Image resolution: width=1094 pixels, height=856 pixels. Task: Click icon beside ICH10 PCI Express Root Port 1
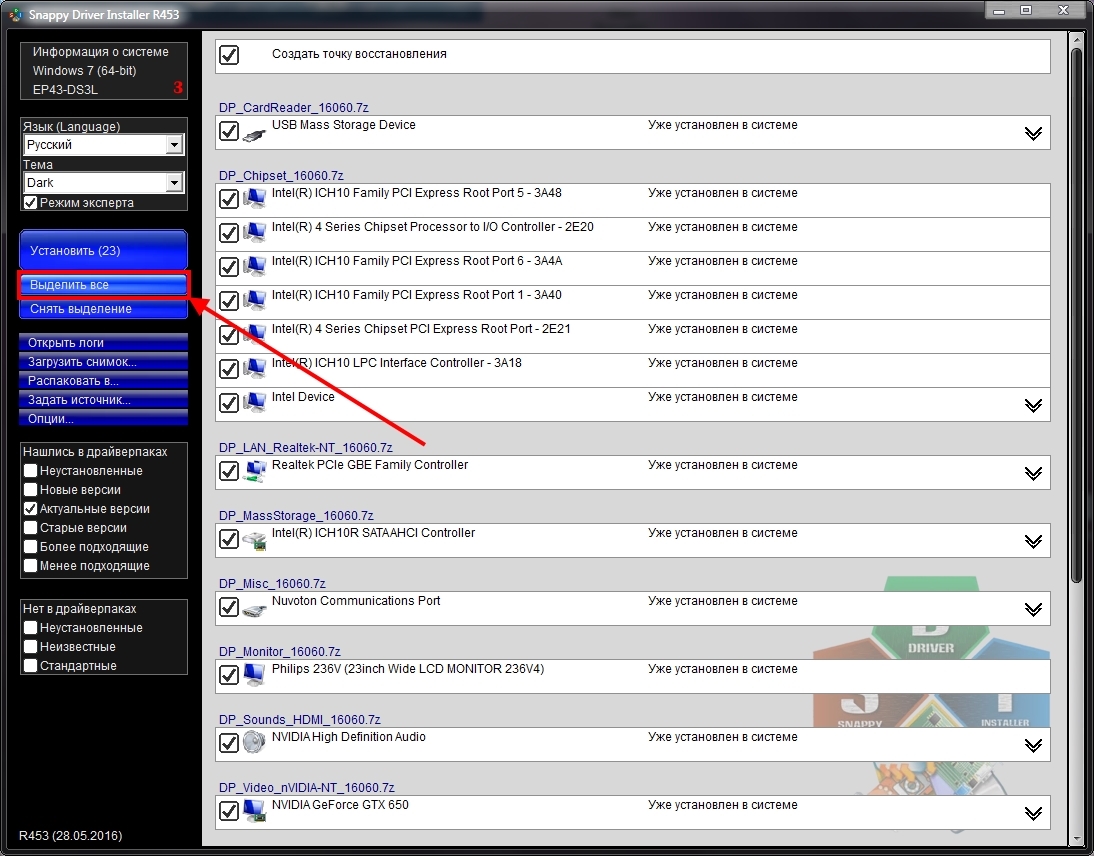(x=255, y=301)
